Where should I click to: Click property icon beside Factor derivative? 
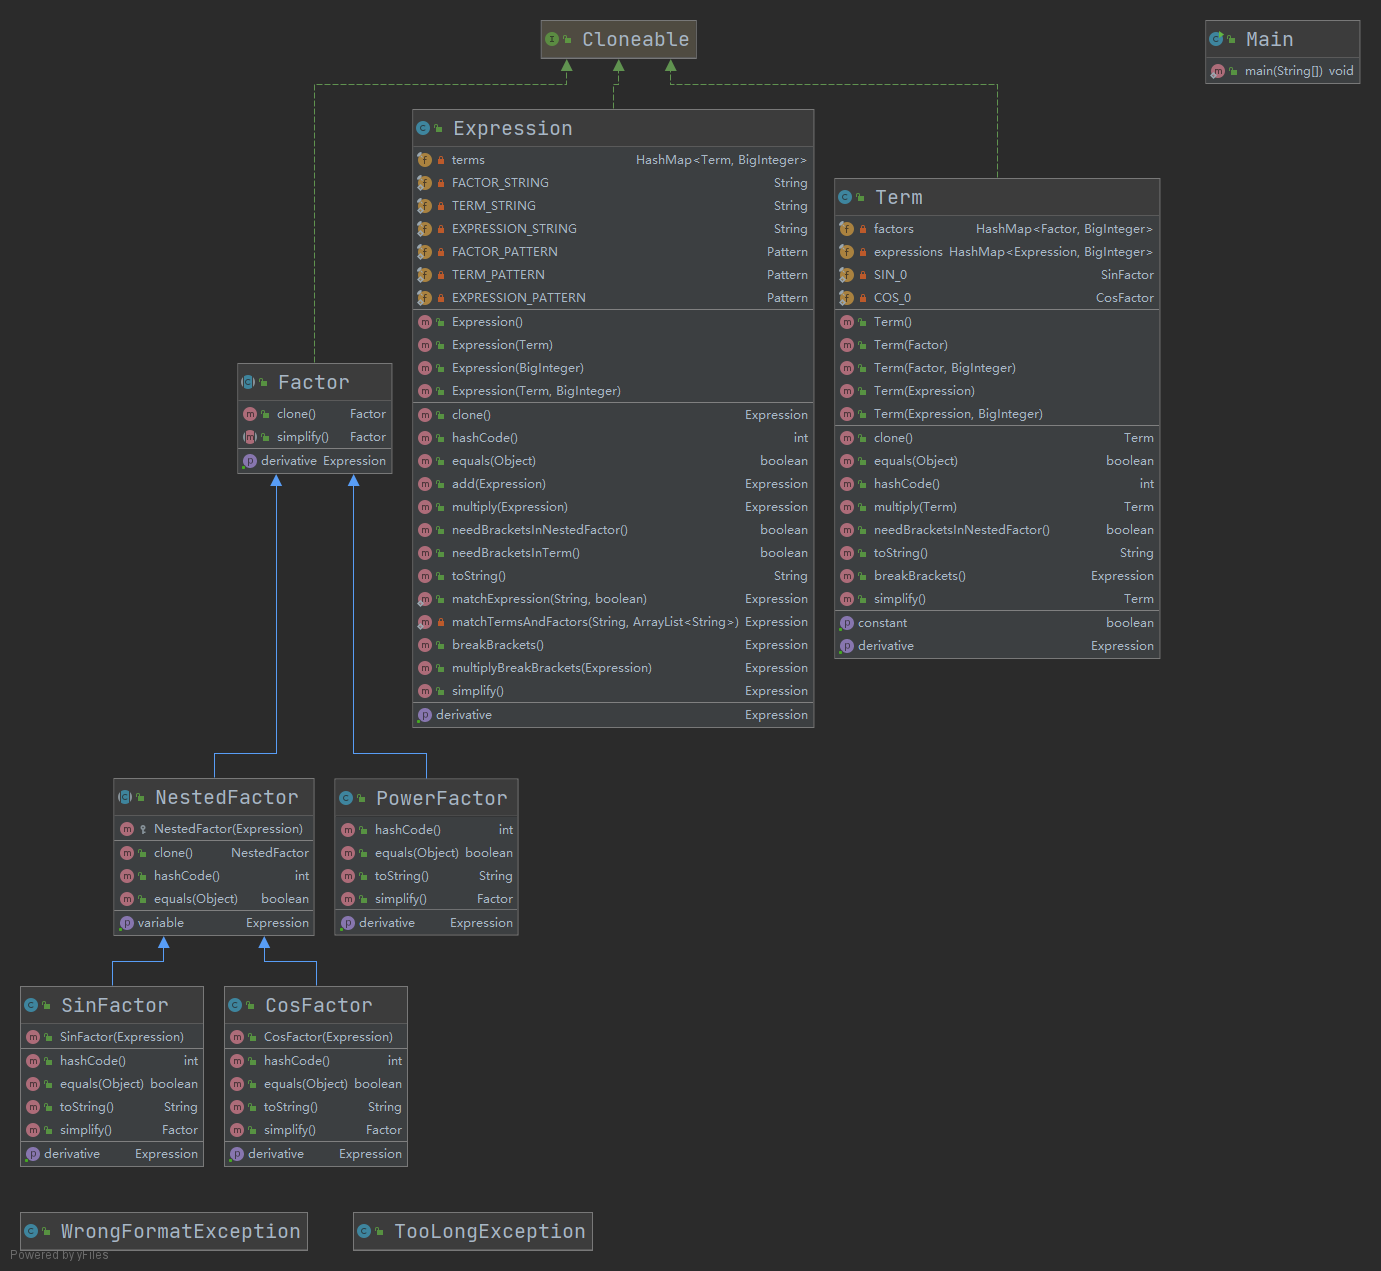point(249,461)
